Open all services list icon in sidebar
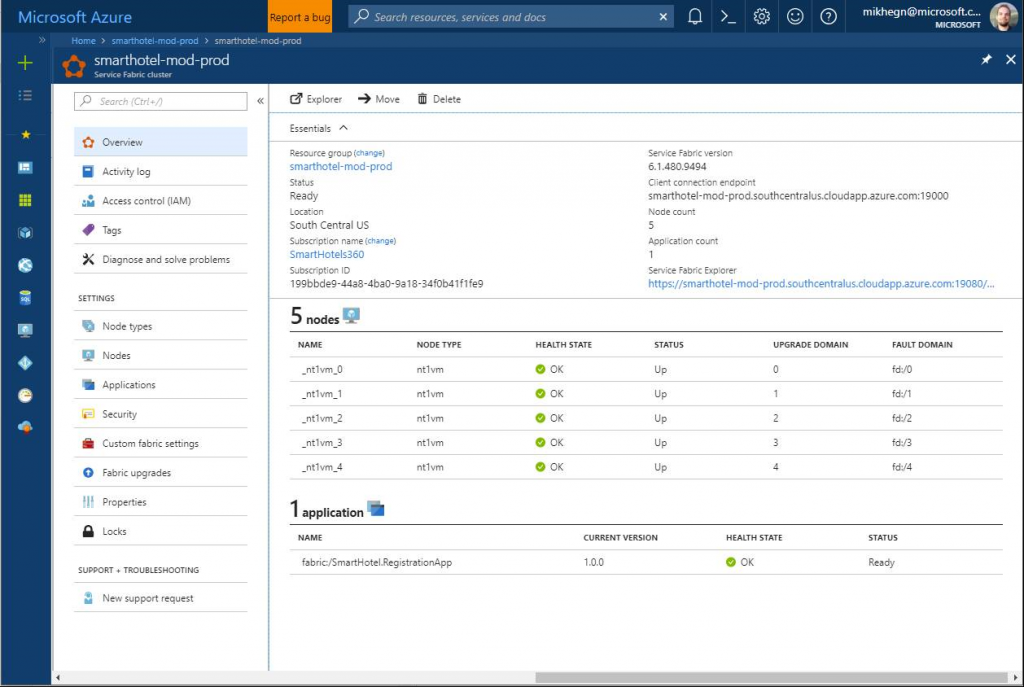This screenshot has width=1024, height=687. tap(25, 95)
